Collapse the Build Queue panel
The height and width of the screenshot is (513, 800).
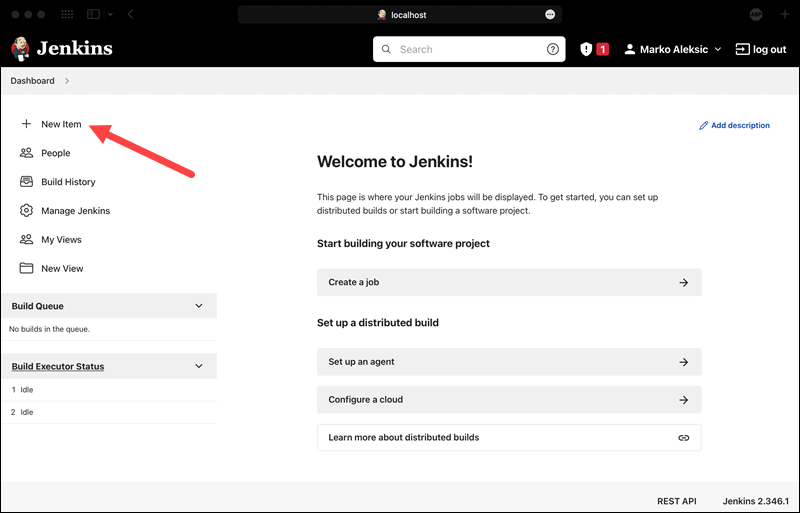(199, 306)
